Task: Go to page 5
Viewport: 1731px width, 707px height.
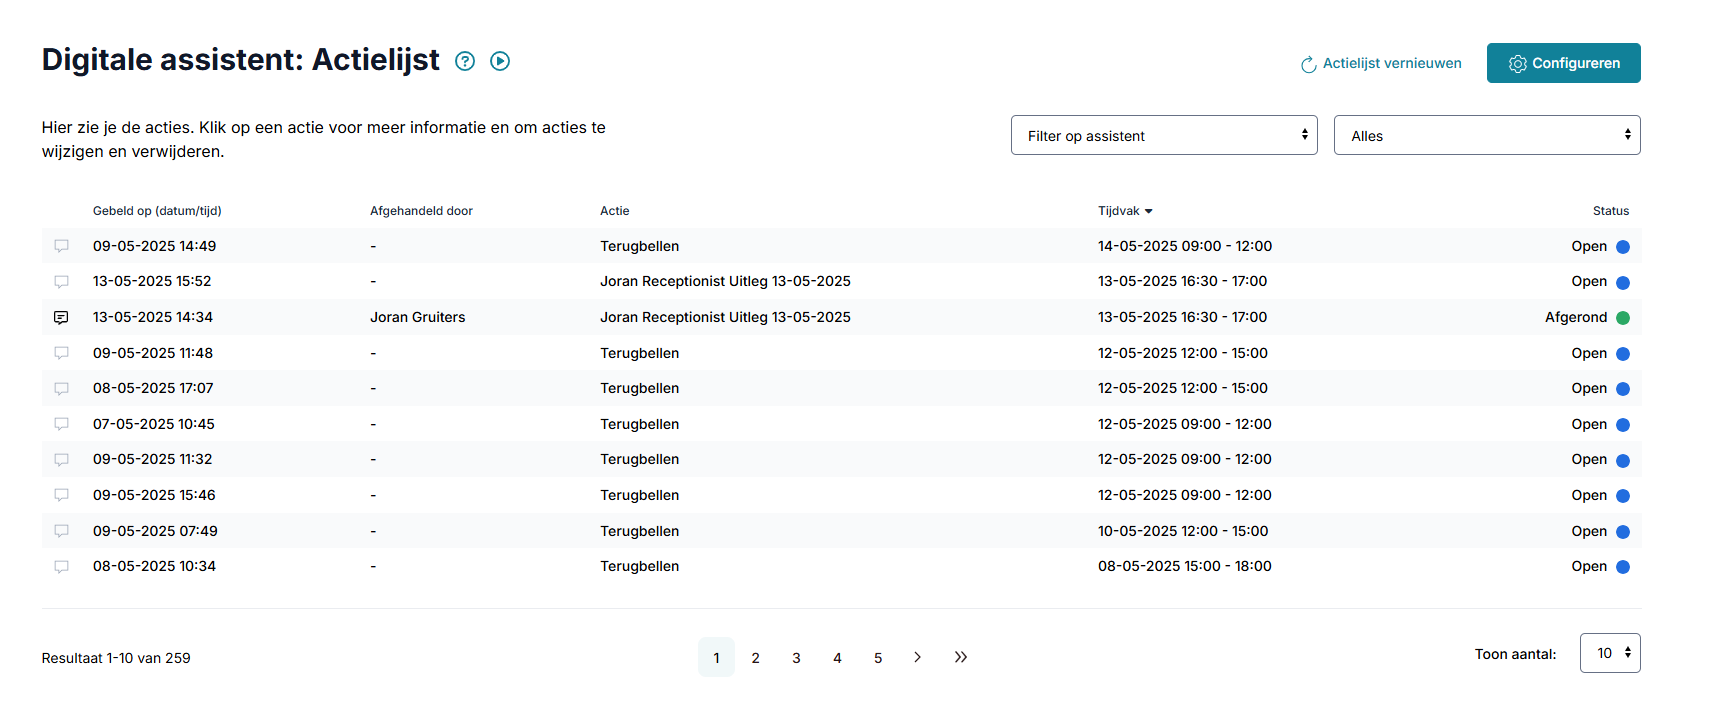Action: point(878,657)
